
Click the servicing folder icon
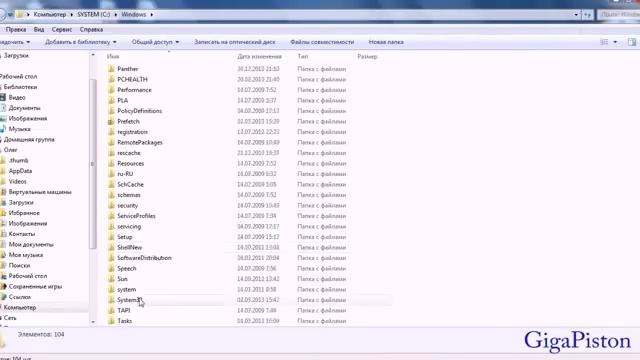111,227
